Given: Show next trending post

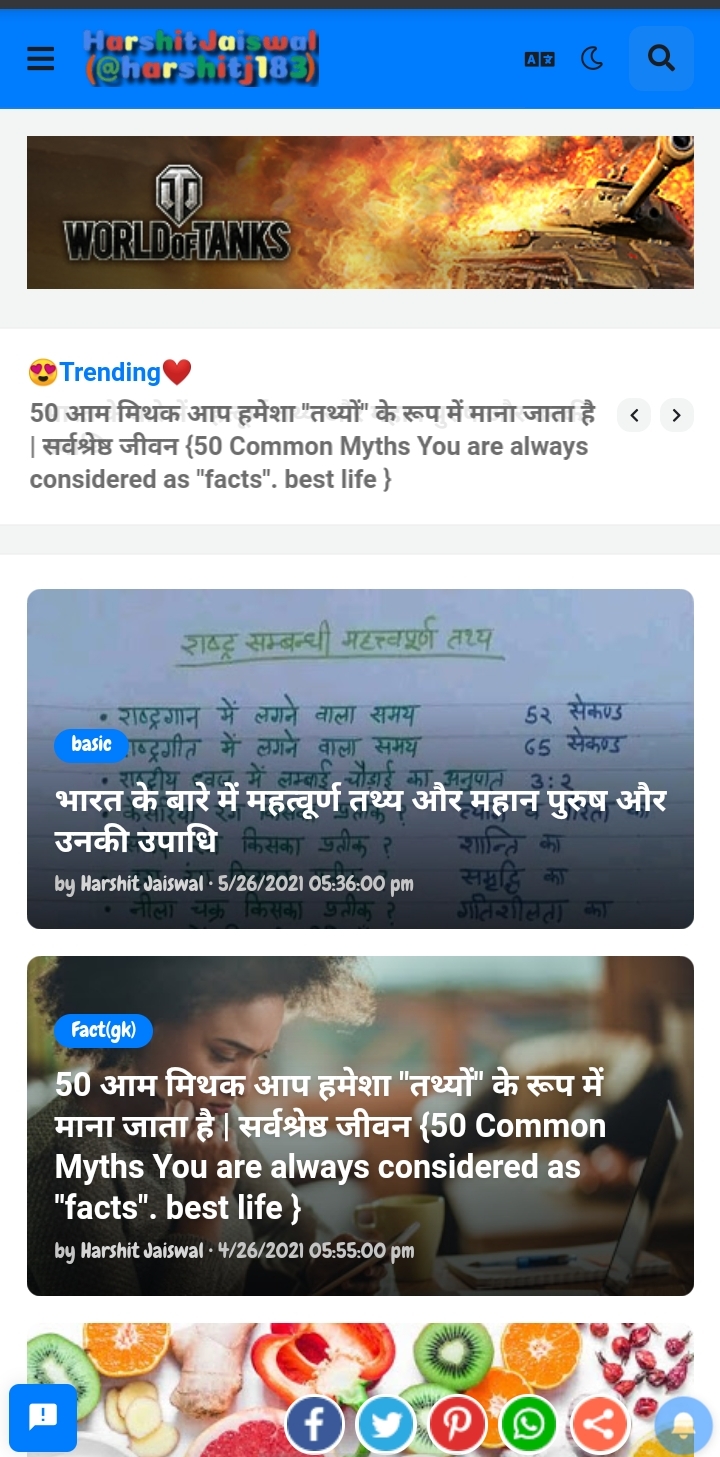Looking at the screenshot, I should pyautogui.click(x=677, y=414).
